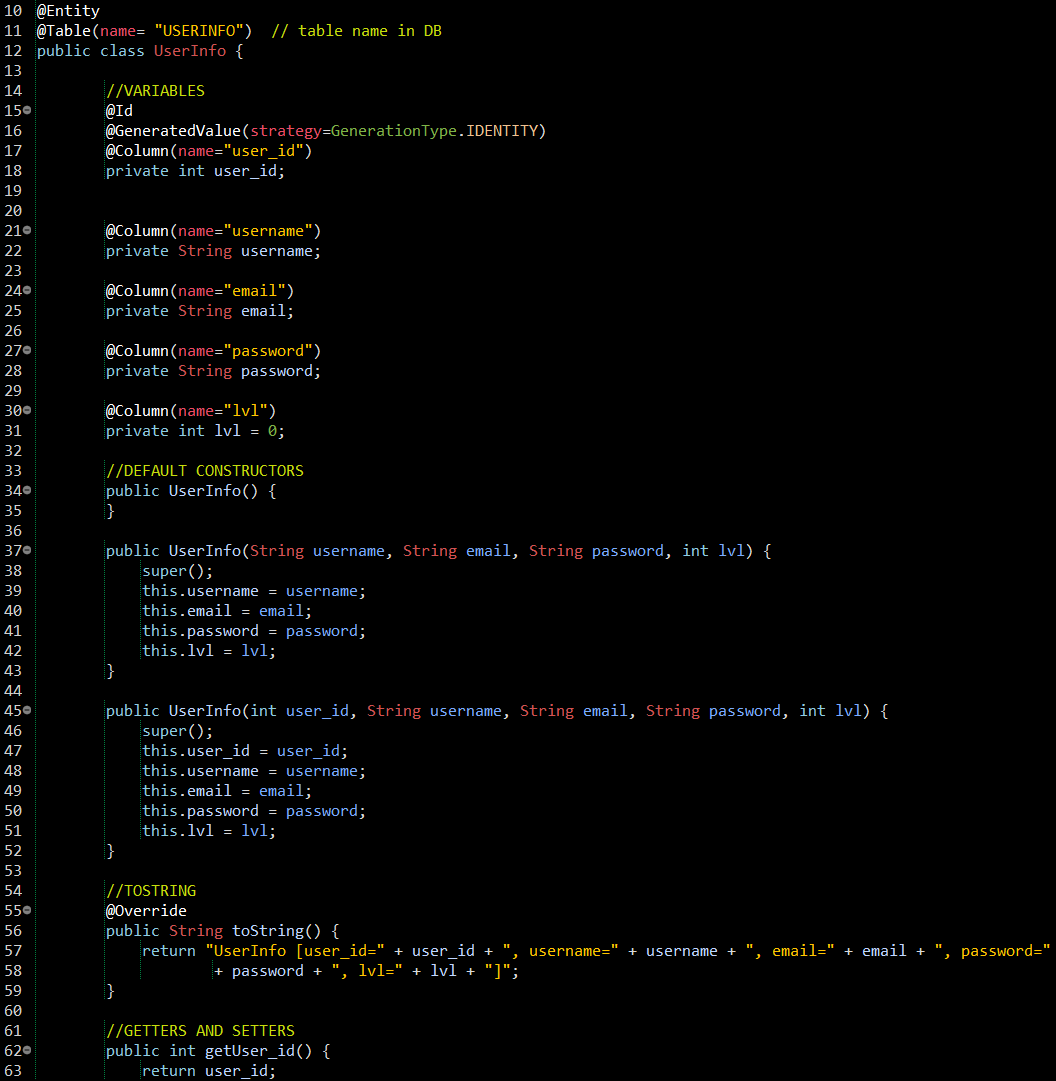Viewport: 1056px width, 1081px height.
Task: Collapse the getUser_id fold on line 62
Action: [27, 1049]
